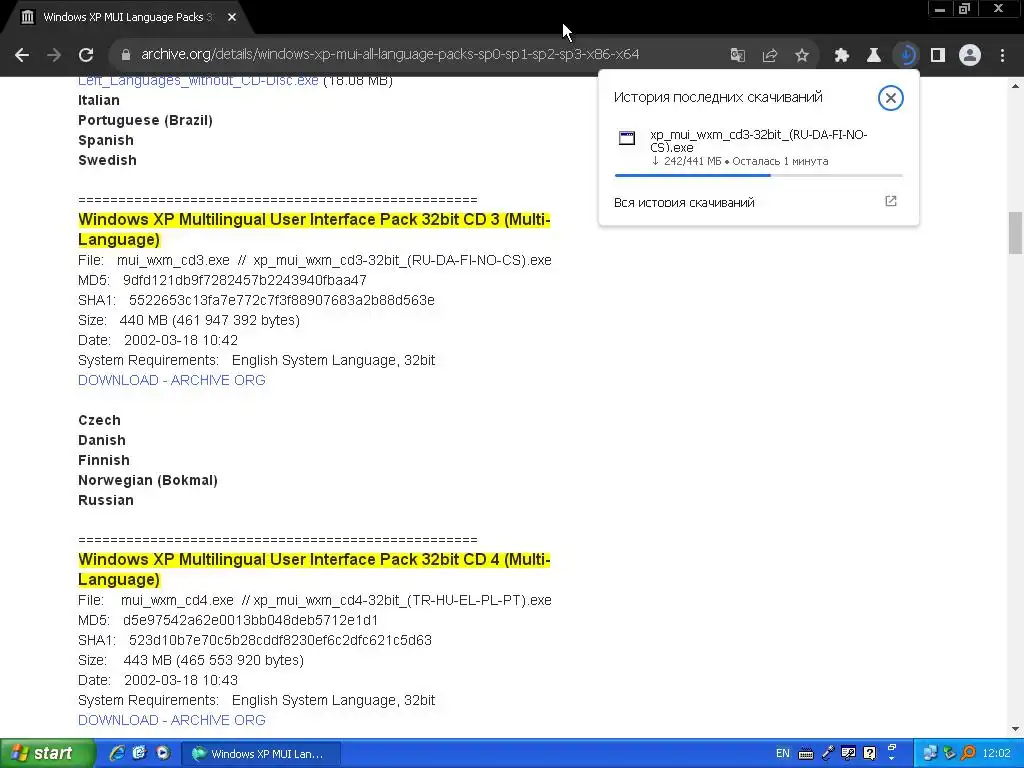Click safely remove hardware tray icon
This screenshot has height=768, width=1024.
(x=950, y=754)
